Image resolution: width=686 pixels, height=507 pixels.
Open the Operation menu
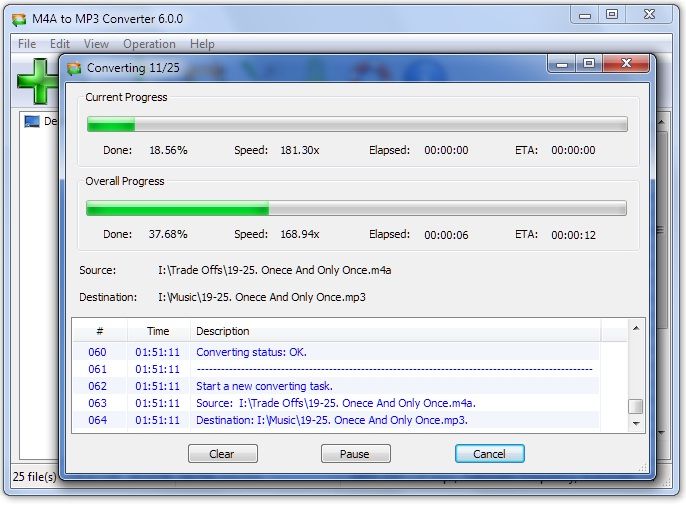click(x=149, y=44)
